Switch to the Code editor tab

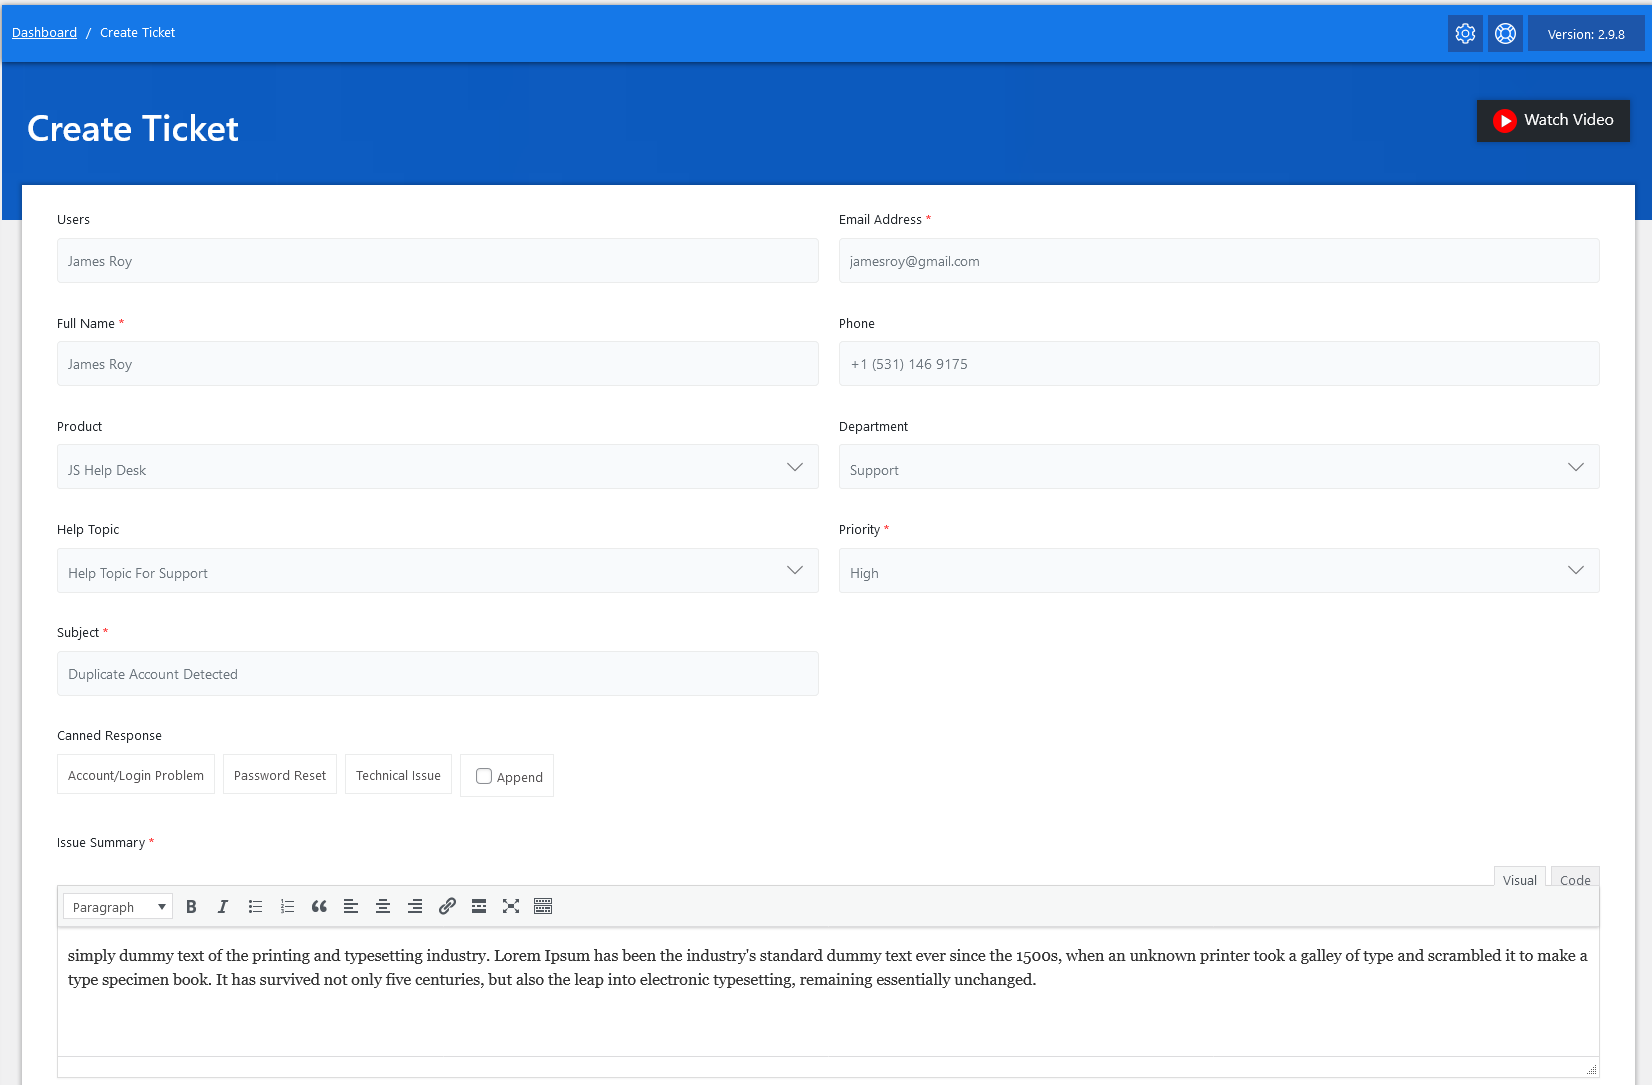click(1574, 880)
